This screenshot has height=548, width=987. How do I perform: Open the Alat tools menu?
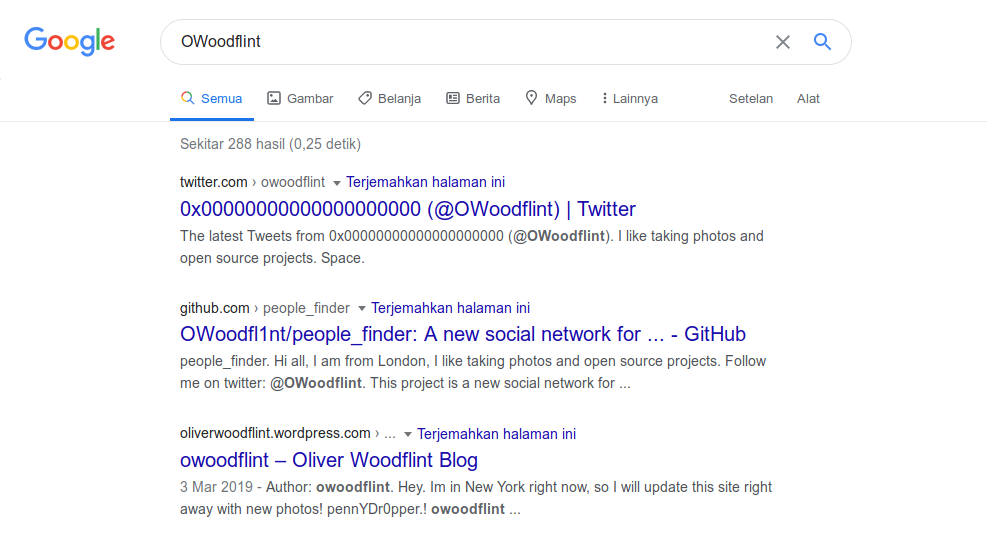coord(808,99)
